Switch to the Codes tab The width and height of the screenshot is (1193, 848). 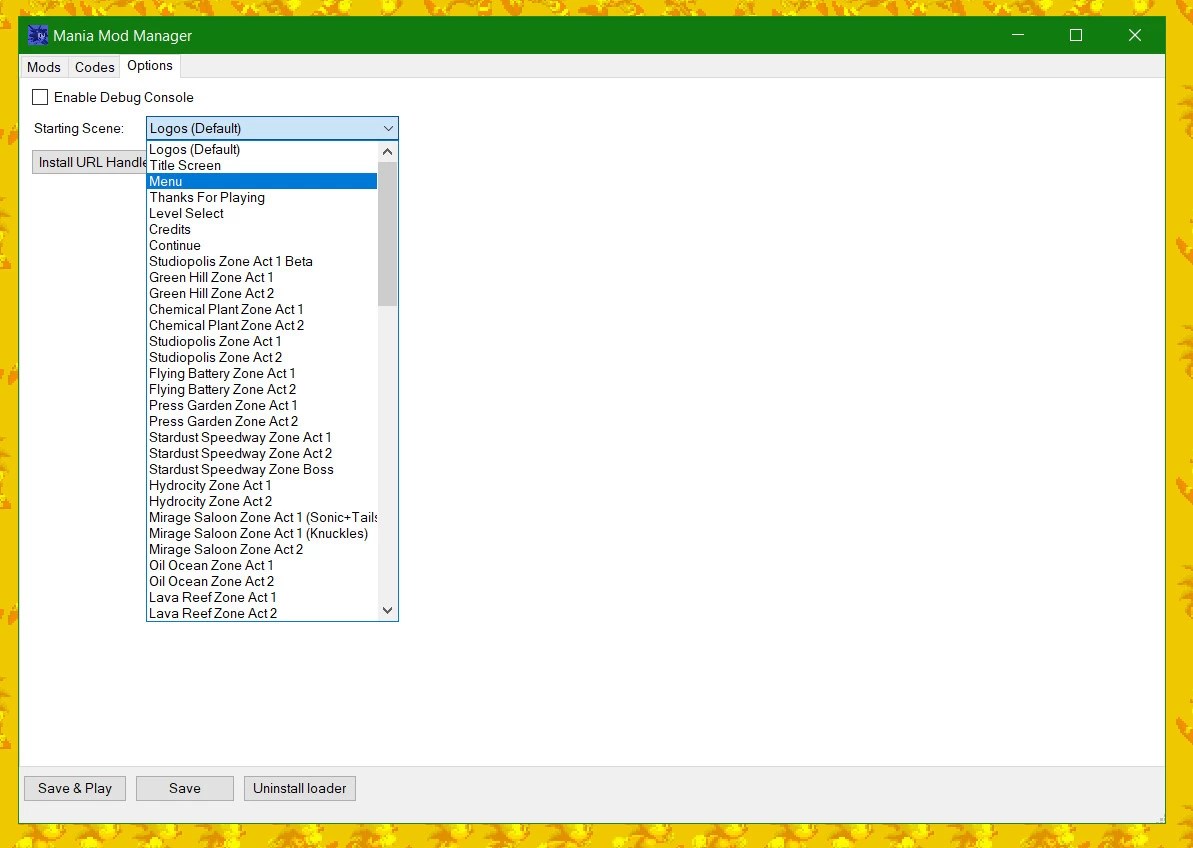coord(94,67)
